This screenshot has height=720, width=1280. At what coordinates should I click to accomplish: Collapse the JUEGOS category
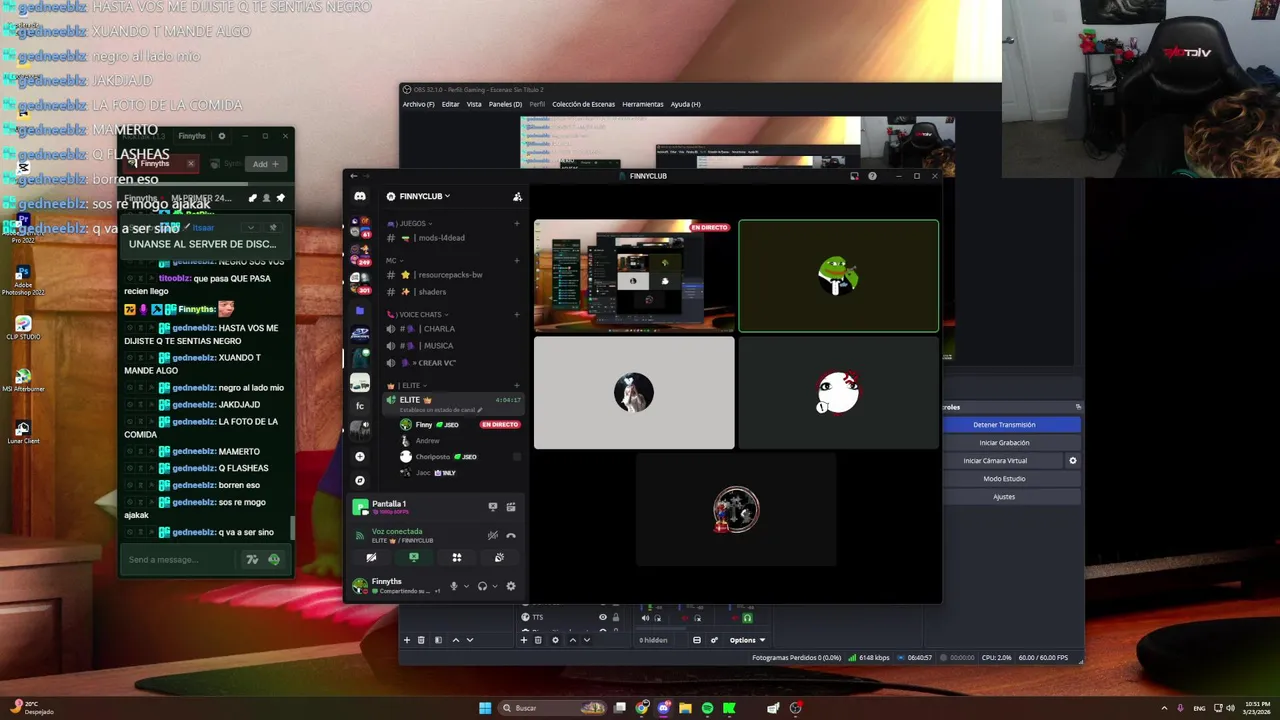tap(412, 224)
